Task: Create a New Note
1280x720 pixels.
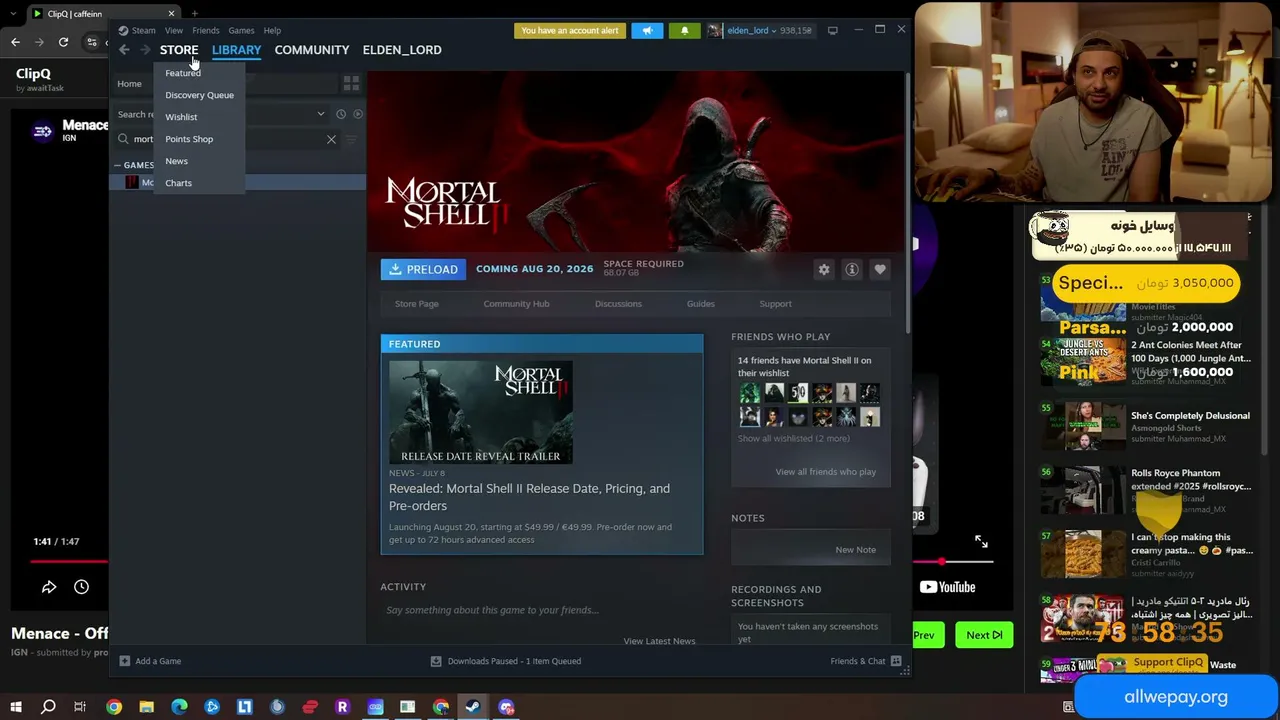Action: (855, 550)
